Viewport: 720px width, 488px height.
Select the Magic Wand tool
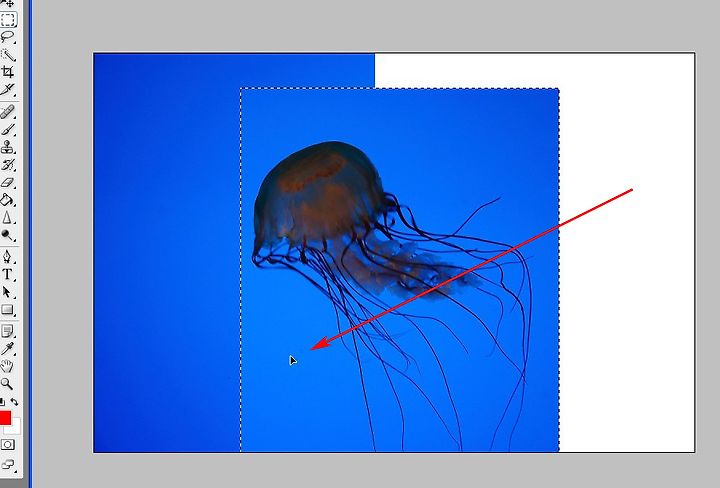coord(8,55)
